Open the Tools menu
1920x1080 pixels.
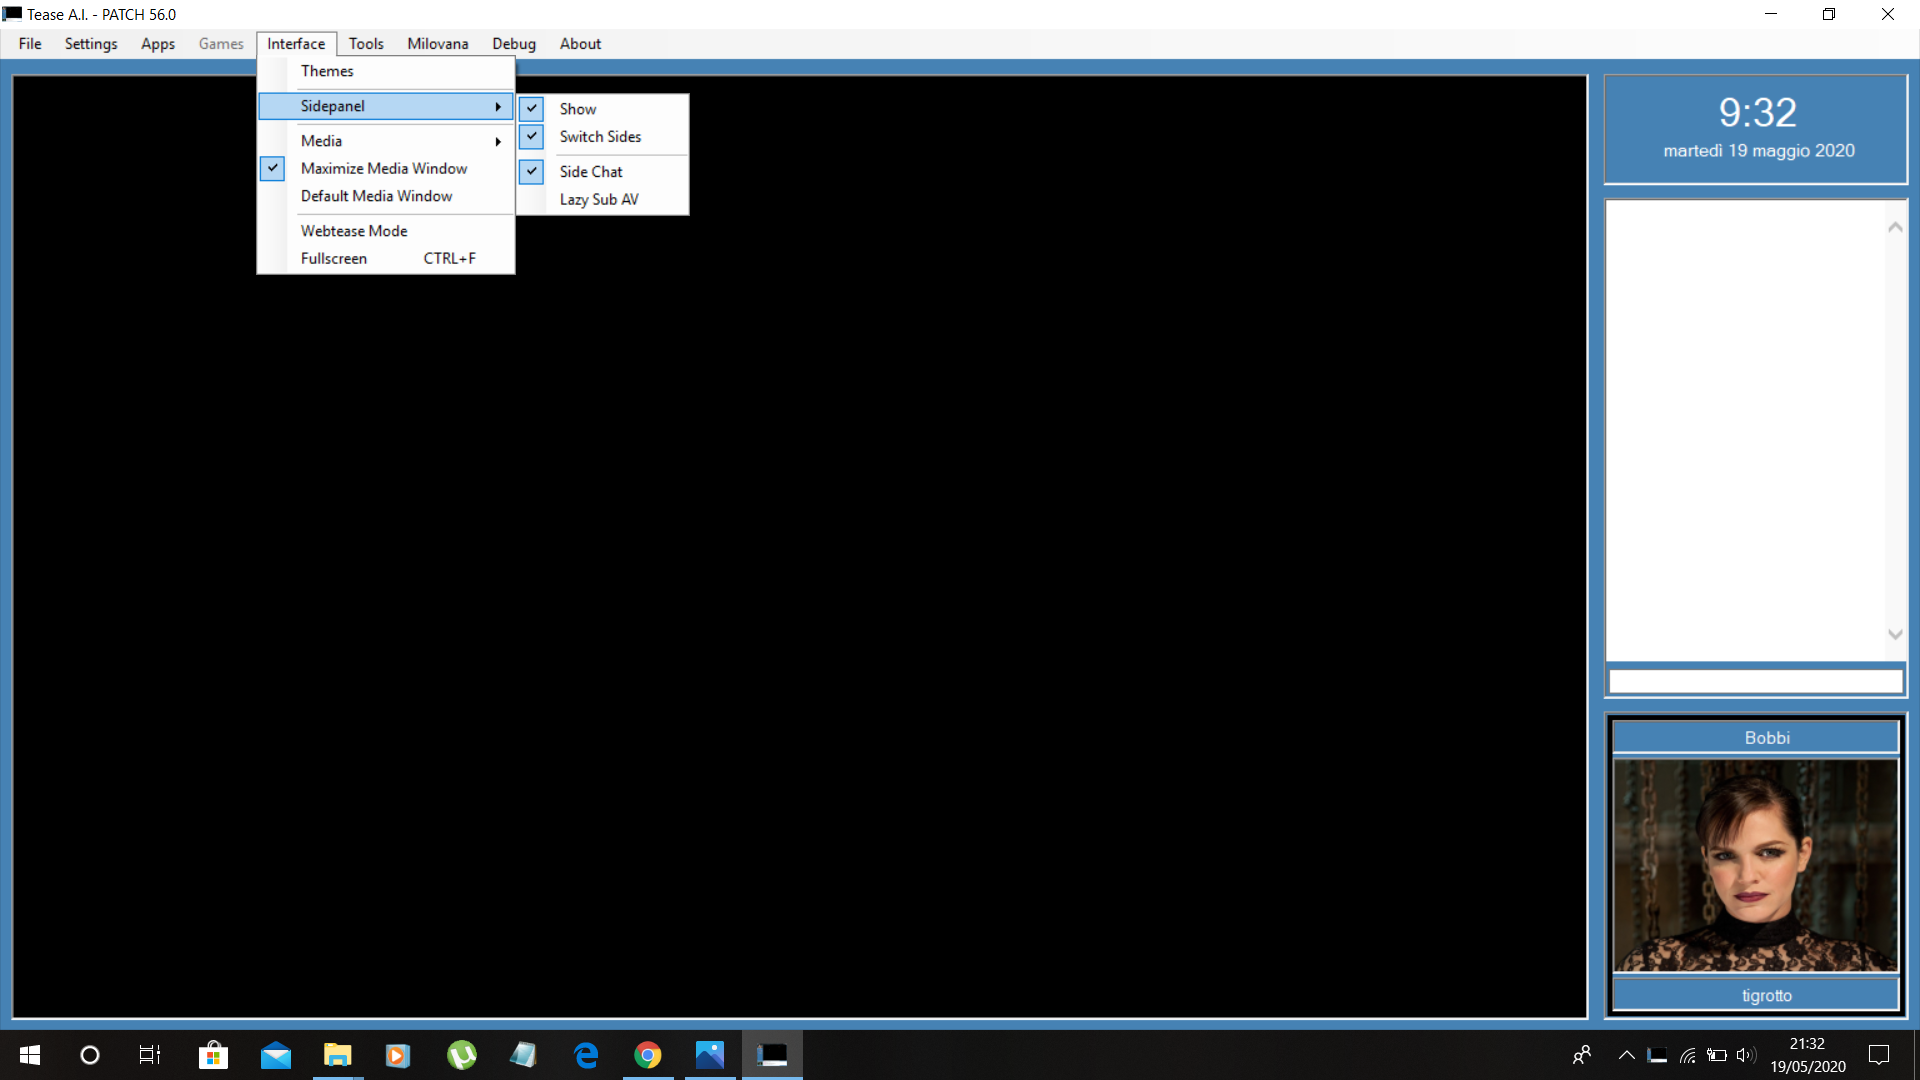pos(366,44)
